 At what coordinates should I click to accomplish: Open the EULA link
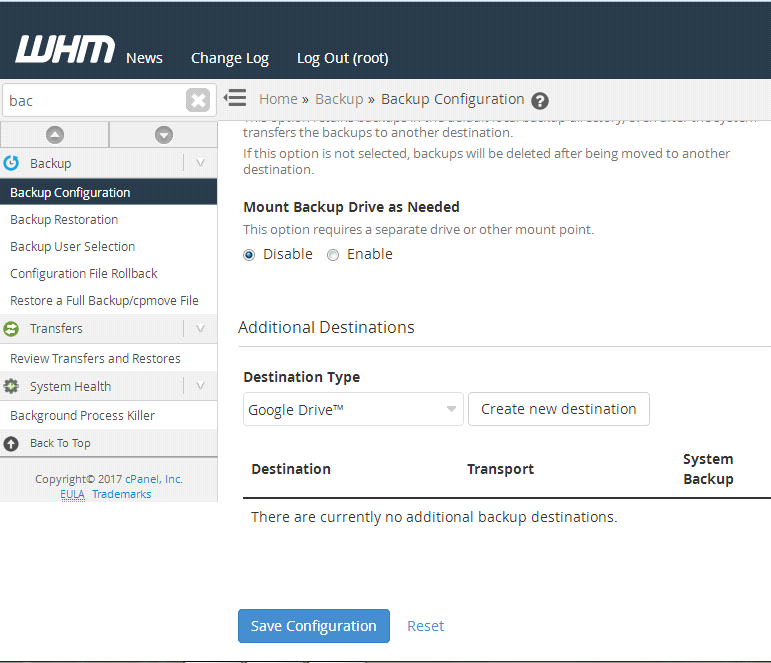click(72, 494)
